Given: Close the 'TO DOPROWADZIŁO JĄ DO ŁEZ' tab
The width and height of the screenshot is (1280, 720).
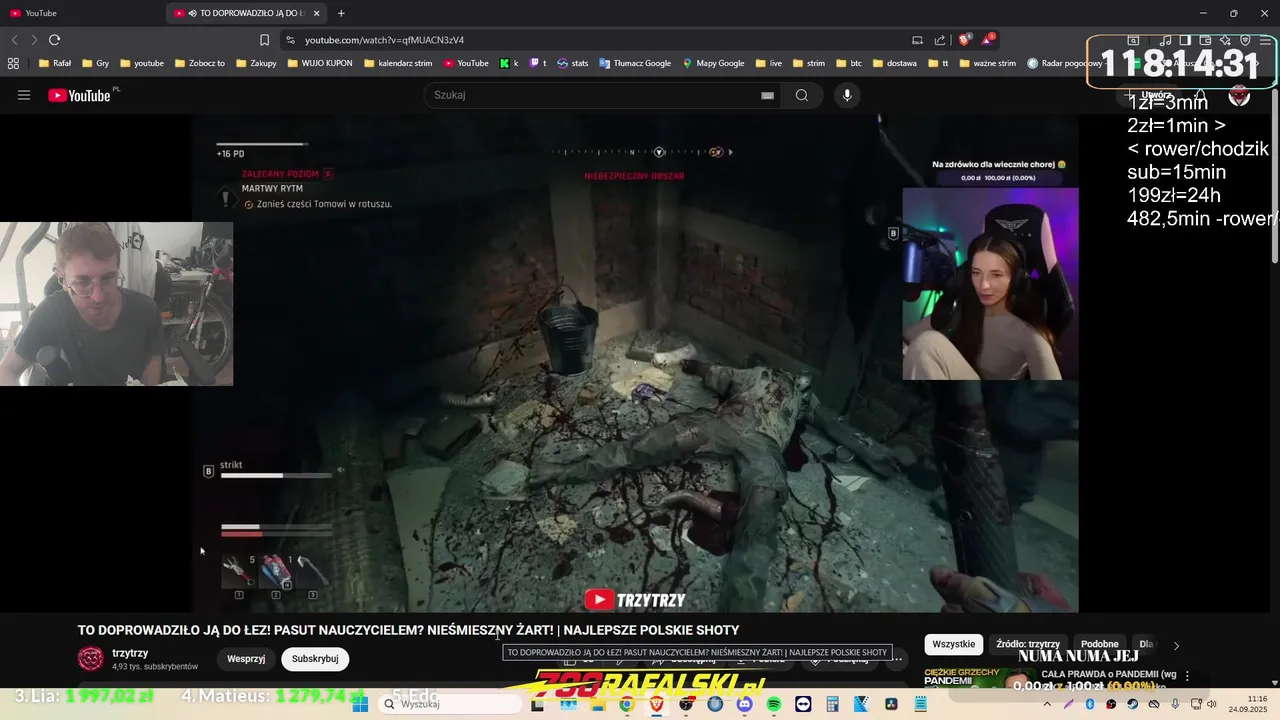Looking at the screenshot, I should pos(317,13).
